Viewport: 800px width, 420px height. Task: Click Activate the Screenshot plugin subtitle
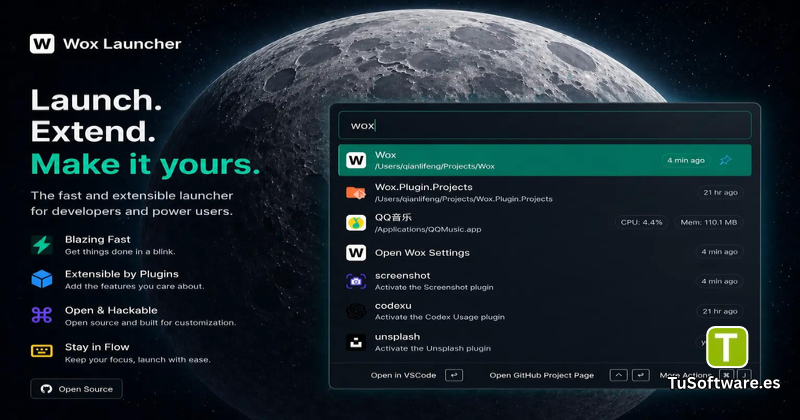pyautogui.click(x=434, y=287)
